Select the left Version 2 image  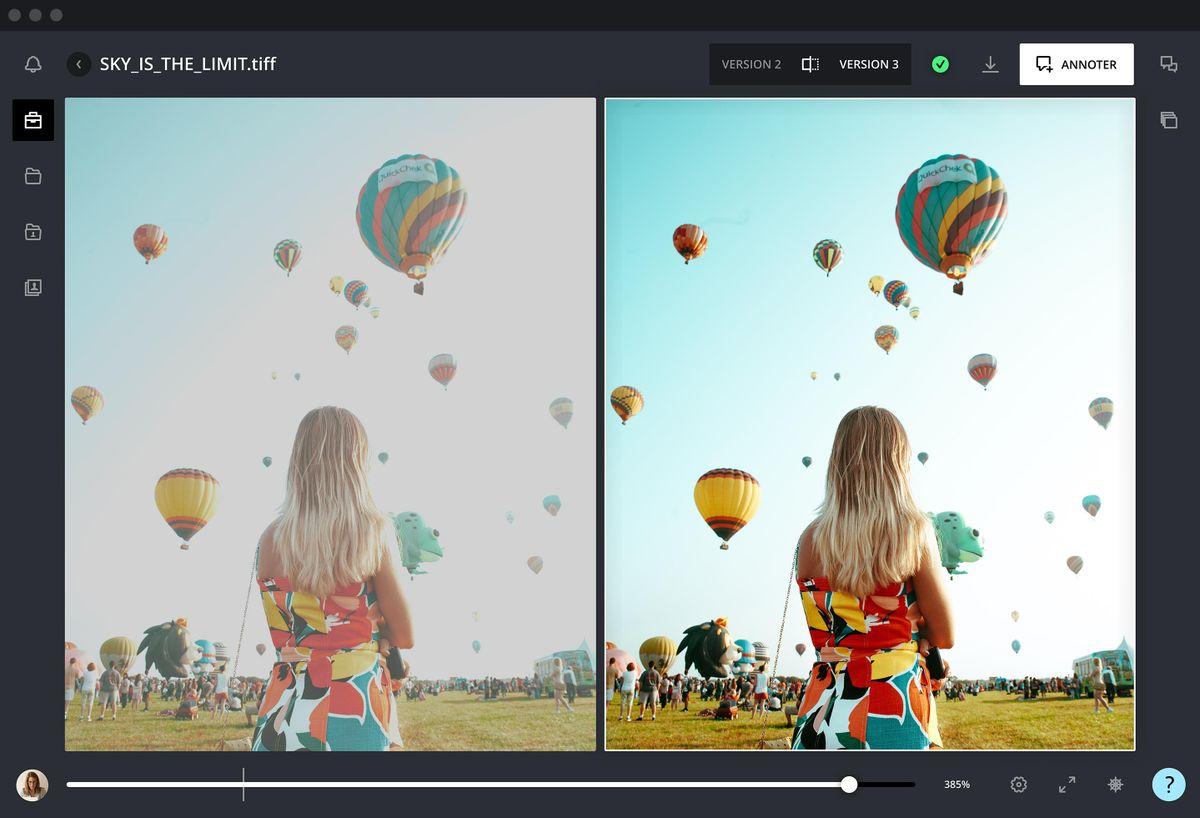330,424
